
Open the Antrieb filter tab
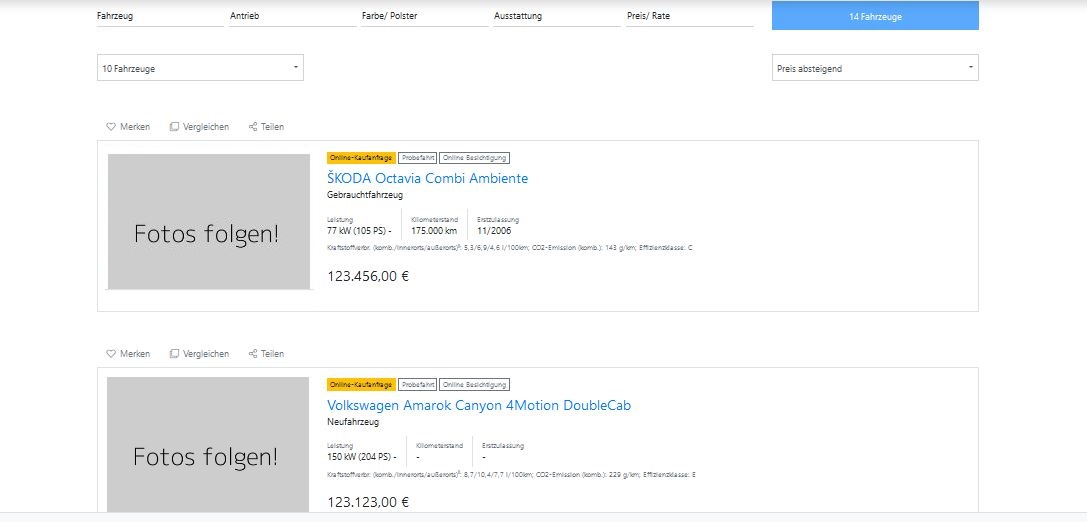click(x=293, y=16)
